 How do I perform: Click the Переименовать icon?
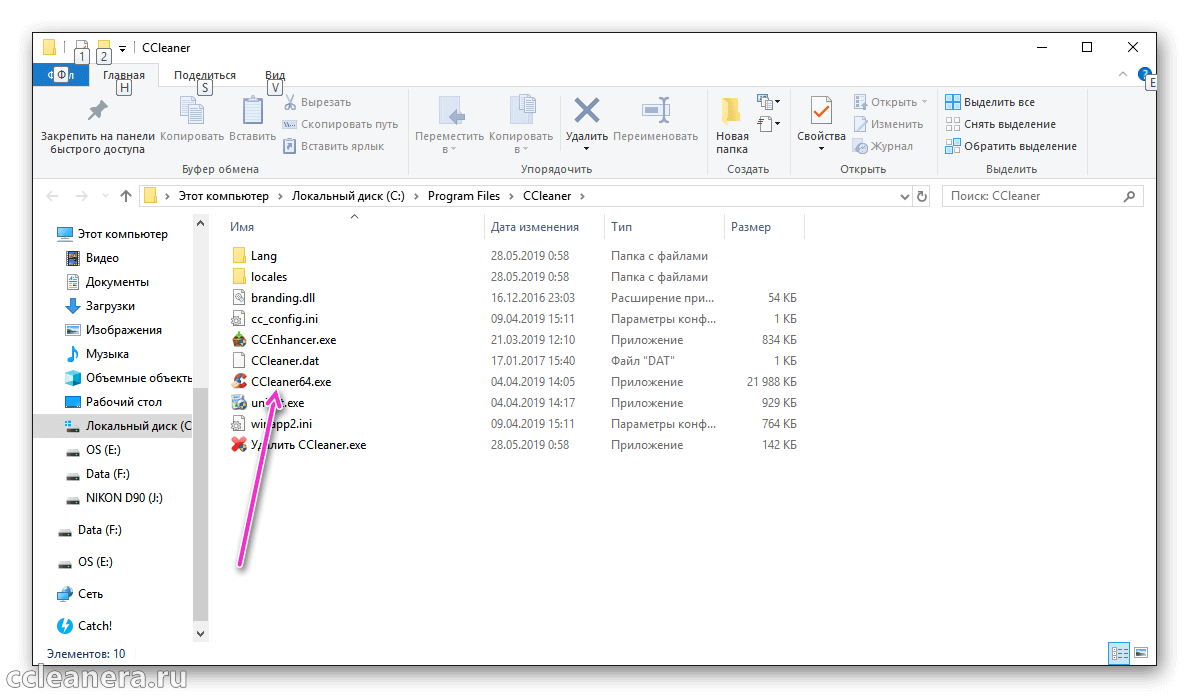pyautogui.click(x=655, y=111)
